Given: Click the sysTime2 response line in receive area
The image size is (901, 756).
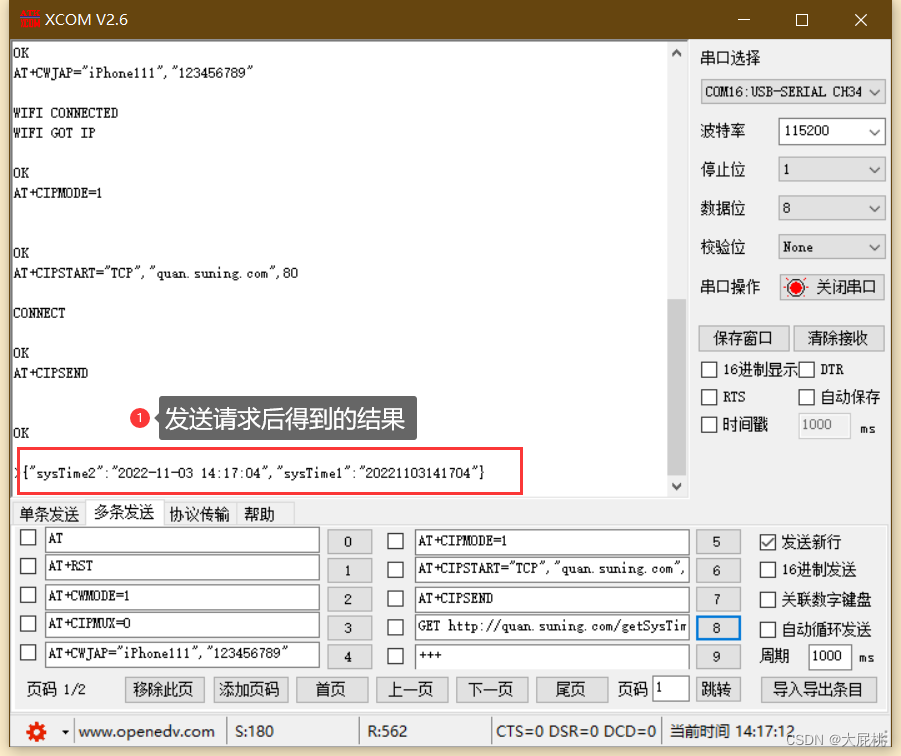Looking at the screenshot, I should click(253, 473).
